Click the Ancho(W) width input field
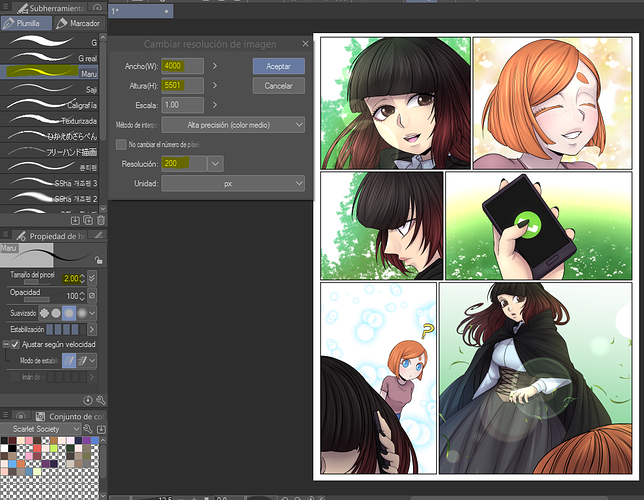 182,66
